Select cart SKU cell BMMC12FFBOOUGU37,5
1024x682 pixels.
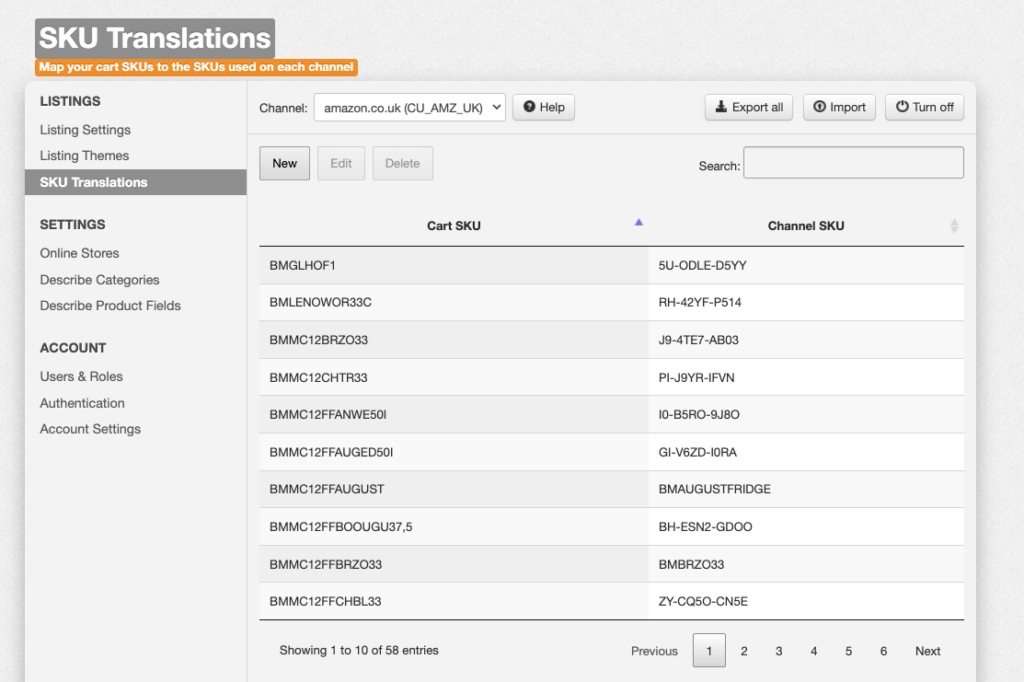pyautogui.click(x=454, y=527)
